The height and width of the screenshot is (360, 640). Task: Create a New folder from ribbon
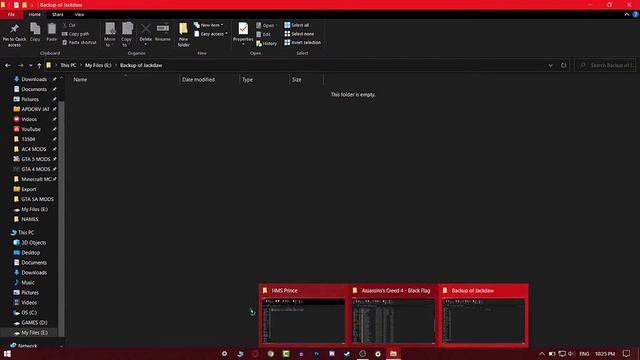point(184,35)
